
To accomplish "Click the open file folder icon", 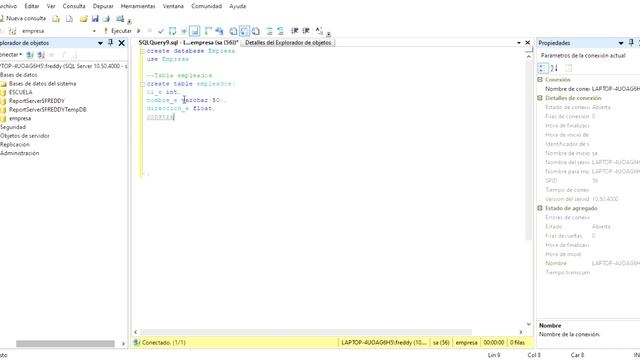I will pyautogui.click(x=84, y=19).
